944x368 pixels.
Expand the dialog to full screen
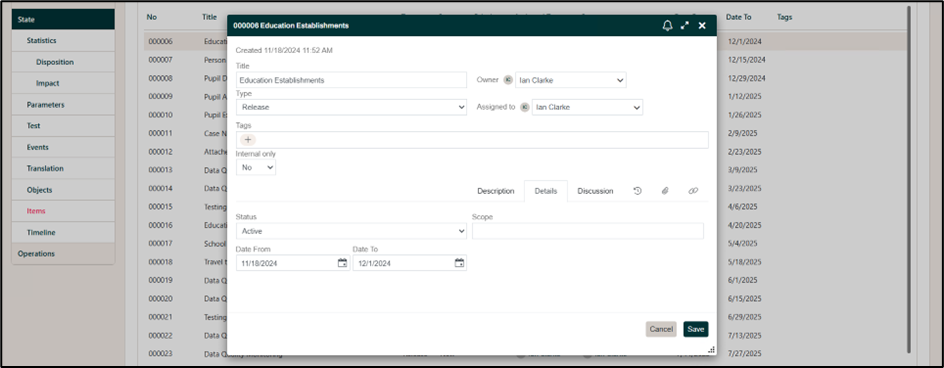685,25
